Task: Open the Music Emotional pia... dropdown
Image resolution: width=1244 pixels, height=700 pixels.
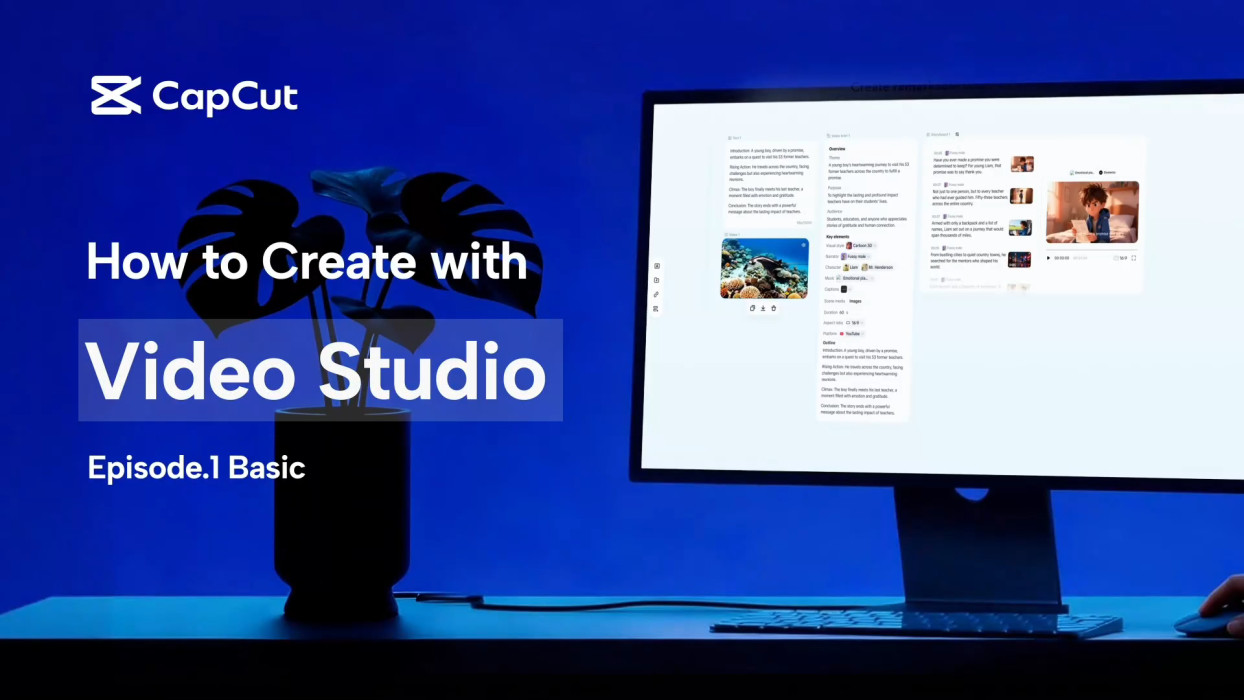Action: coord(855,278)
